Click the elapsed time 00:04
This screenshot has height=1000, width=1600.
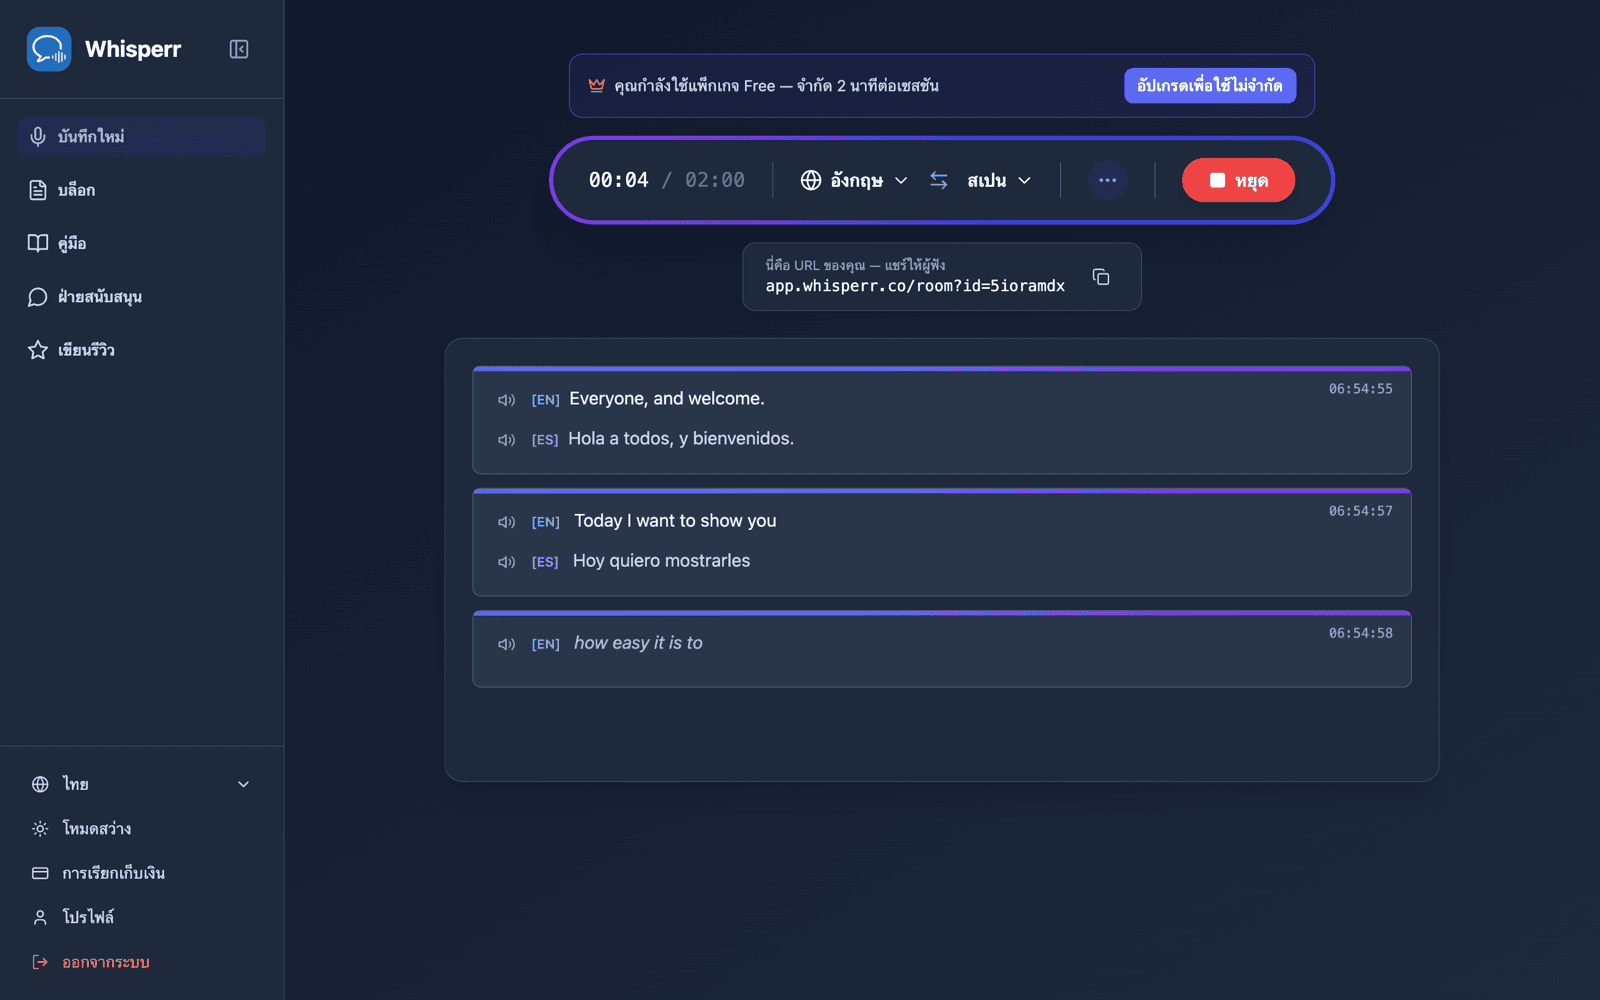[618, 180]
